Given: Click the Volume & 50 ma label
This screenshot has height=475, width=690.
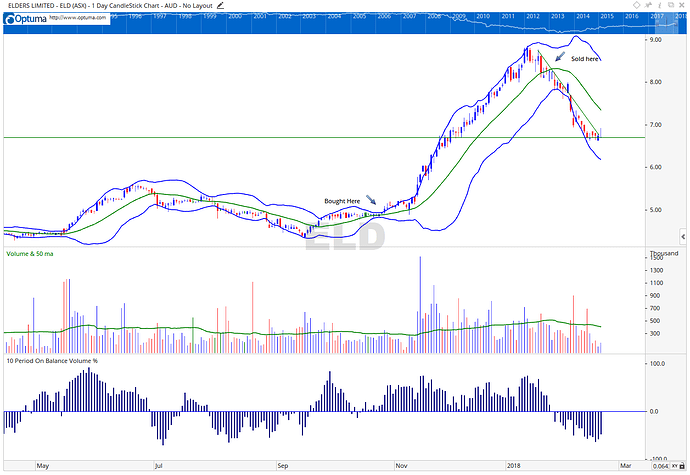Looking at the screenshot, I should click(30, 254).
